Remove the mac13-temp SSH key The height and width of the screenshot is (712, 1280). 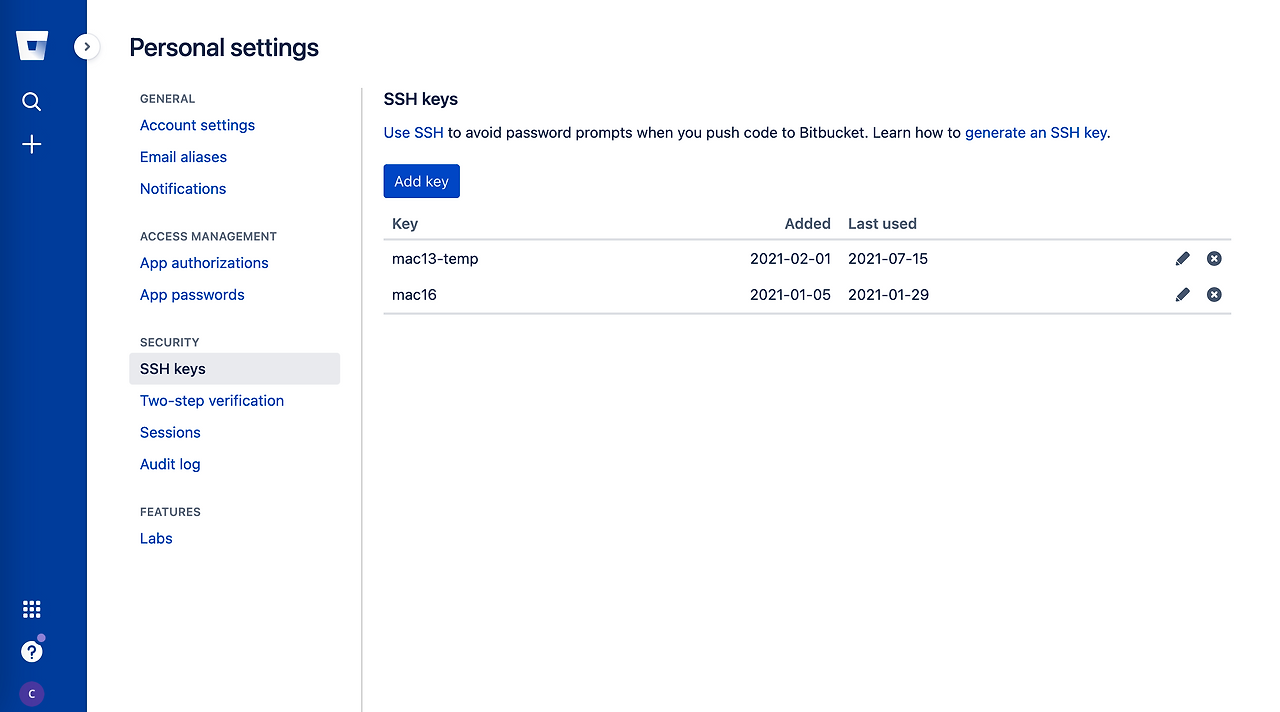click(1214, 259)
